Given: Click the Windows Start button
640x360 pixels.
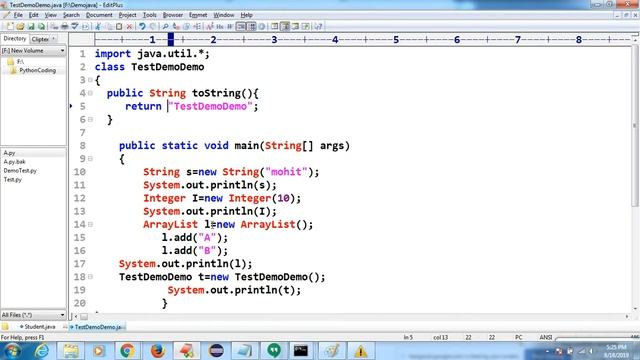Looking at the screenshot, I should (12, 351).
